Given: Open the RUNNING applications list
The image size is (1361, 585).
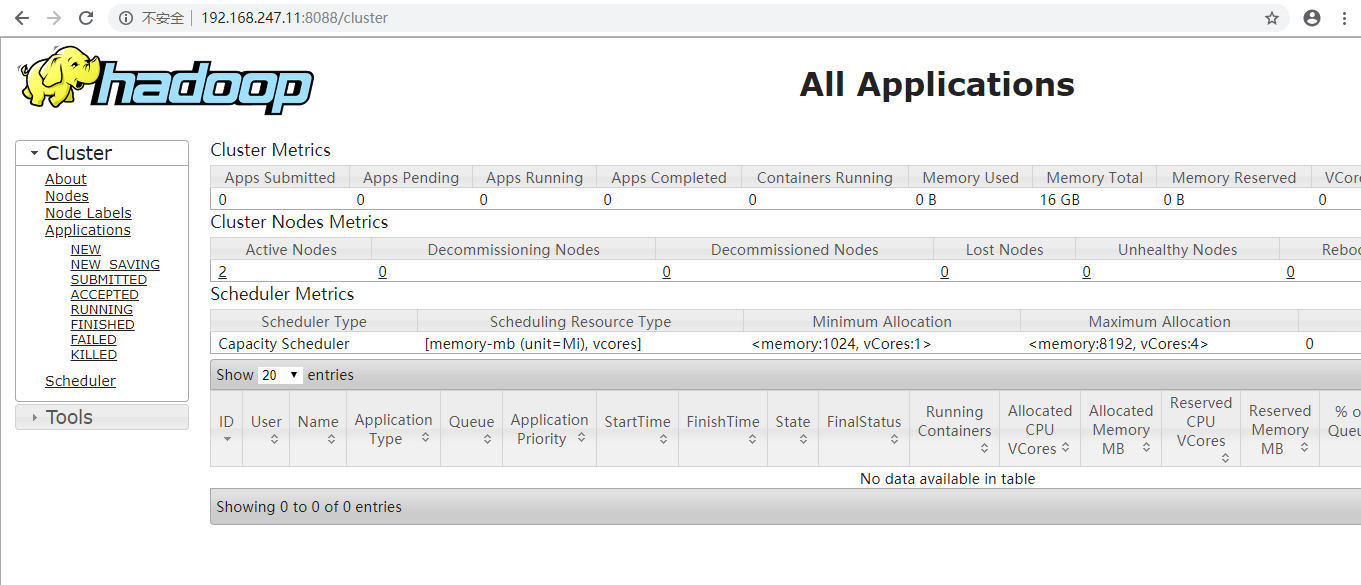Looking at the screenshot, I should coord(101,309).
